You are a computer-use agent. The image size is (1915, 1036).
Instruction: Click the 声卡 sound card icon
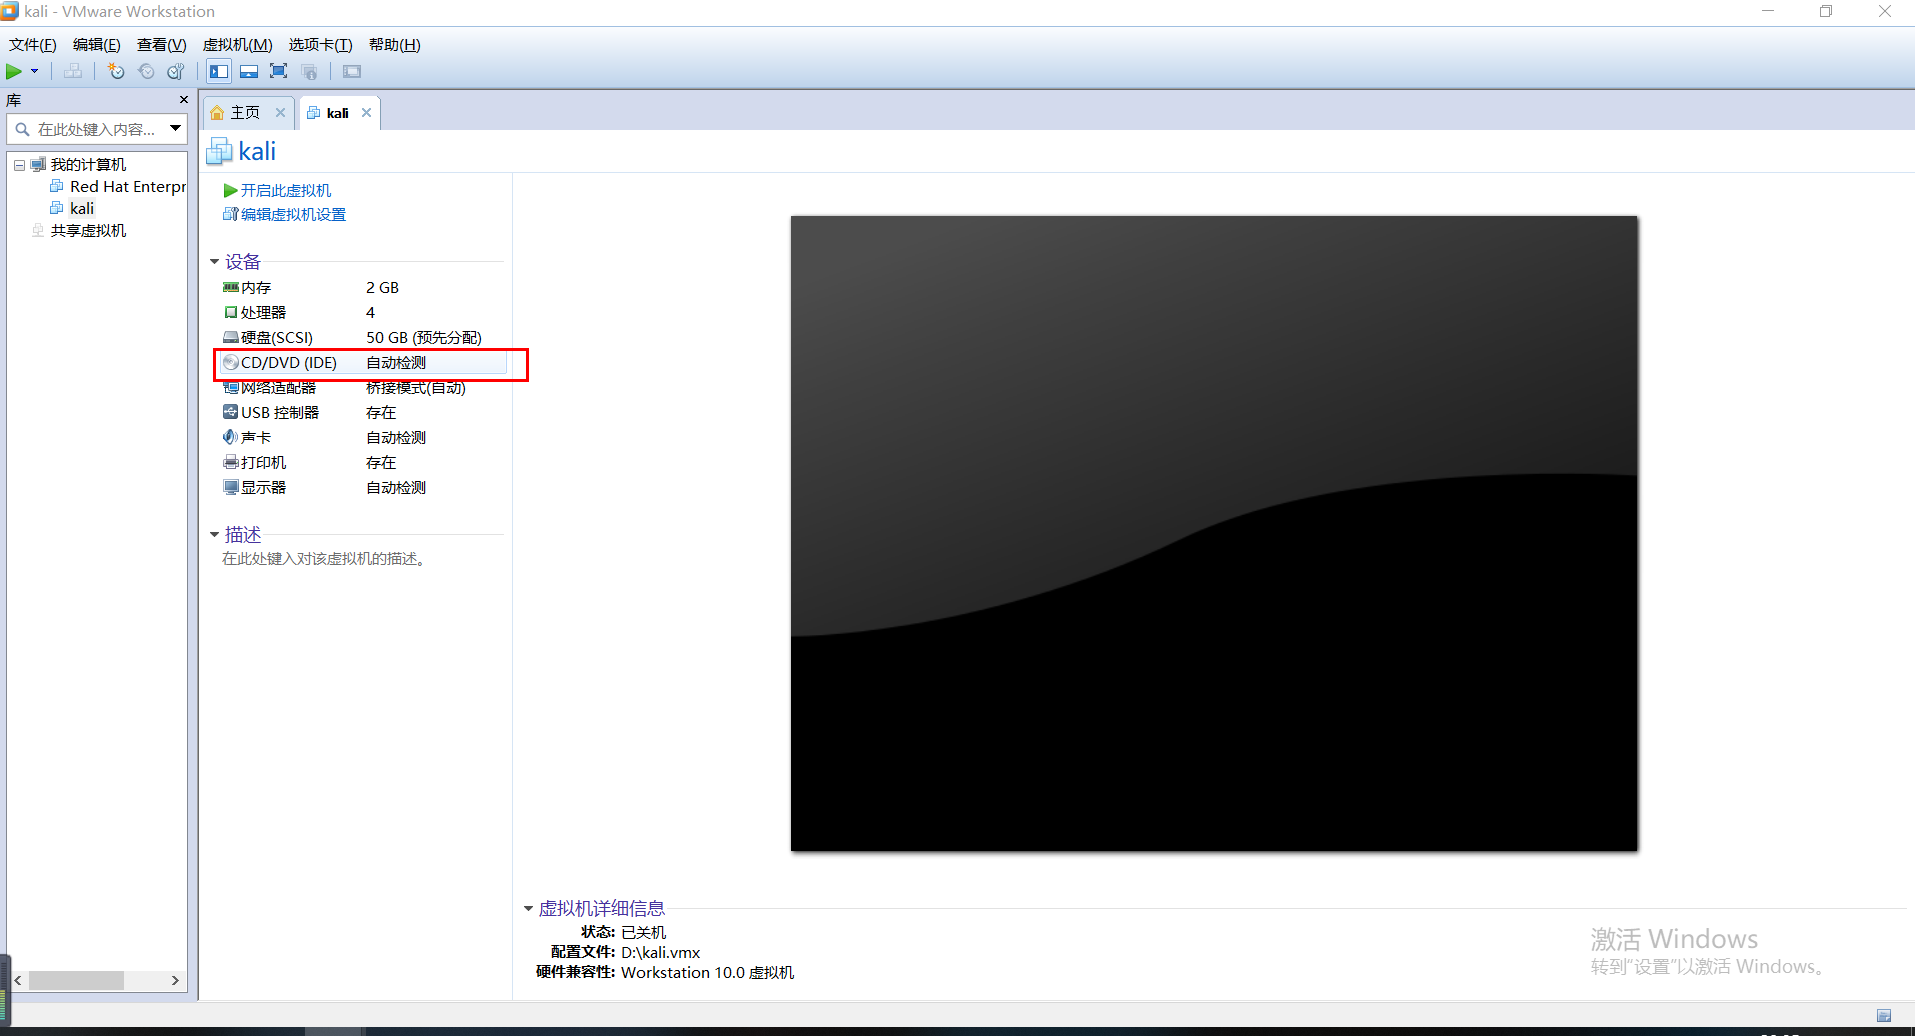[230, 438]
